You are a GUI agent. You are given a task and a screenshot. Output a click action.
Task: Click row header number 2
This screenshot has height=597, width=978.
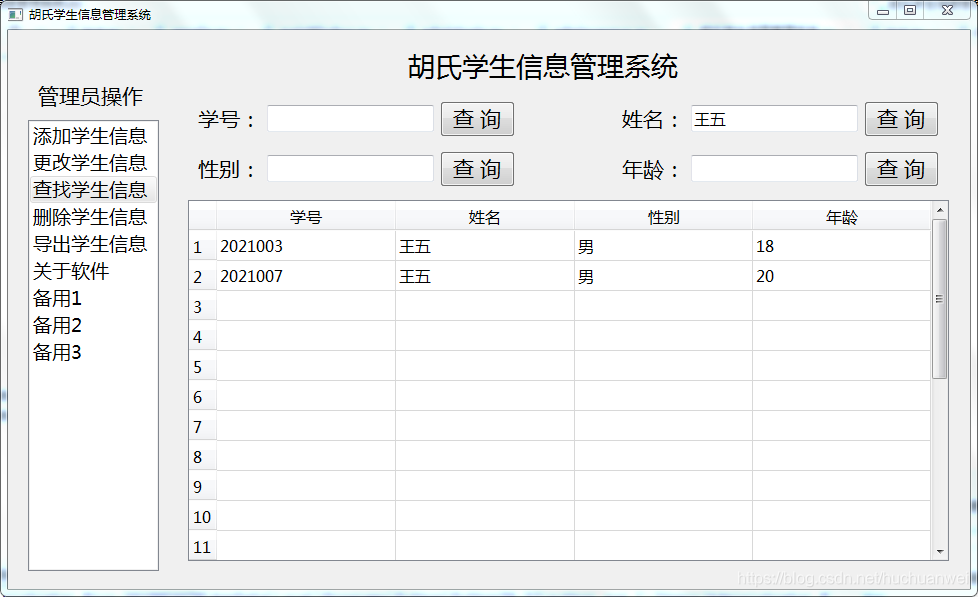pos(203,276)
